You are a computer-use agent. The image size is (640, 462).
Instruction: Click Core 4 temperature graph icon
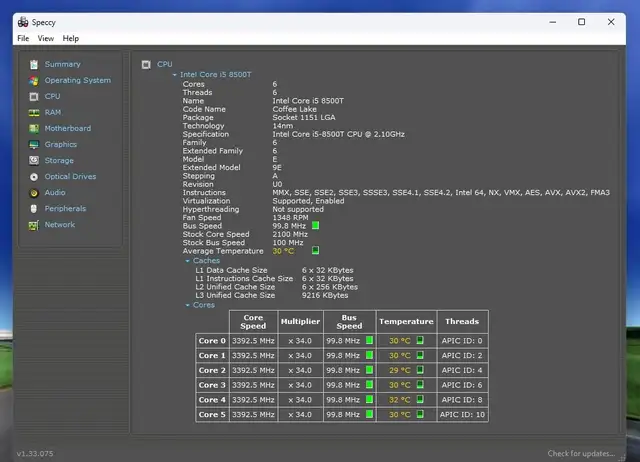click(420, 399)
